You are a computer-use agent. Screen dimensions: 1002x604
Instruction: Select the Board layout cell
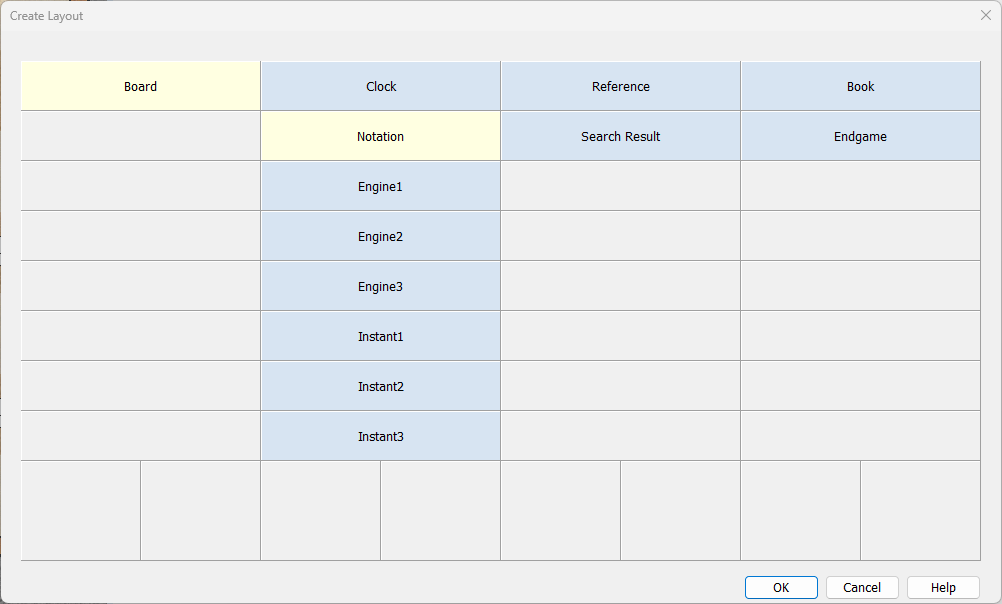pyautogui.click(x=141, y=86)
